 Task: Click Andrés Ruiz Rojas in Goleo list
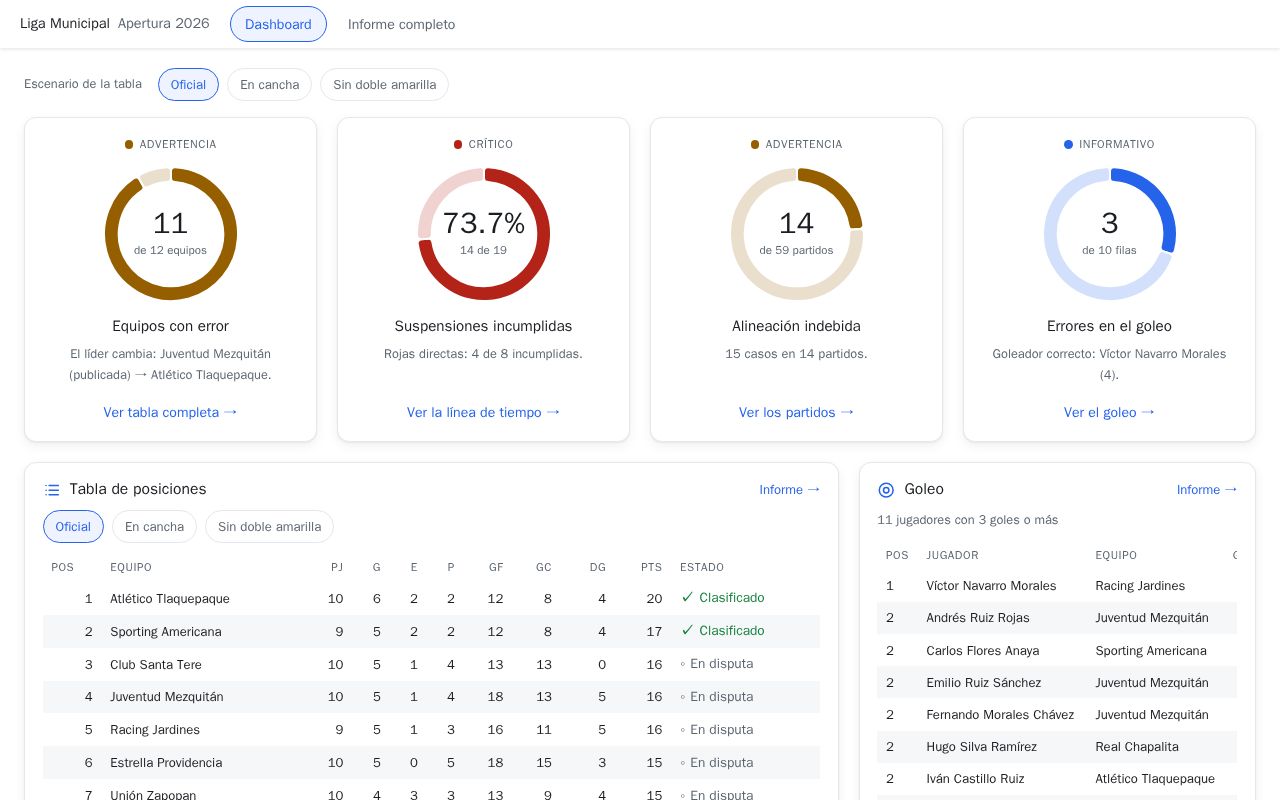click(x=977, y=618)
